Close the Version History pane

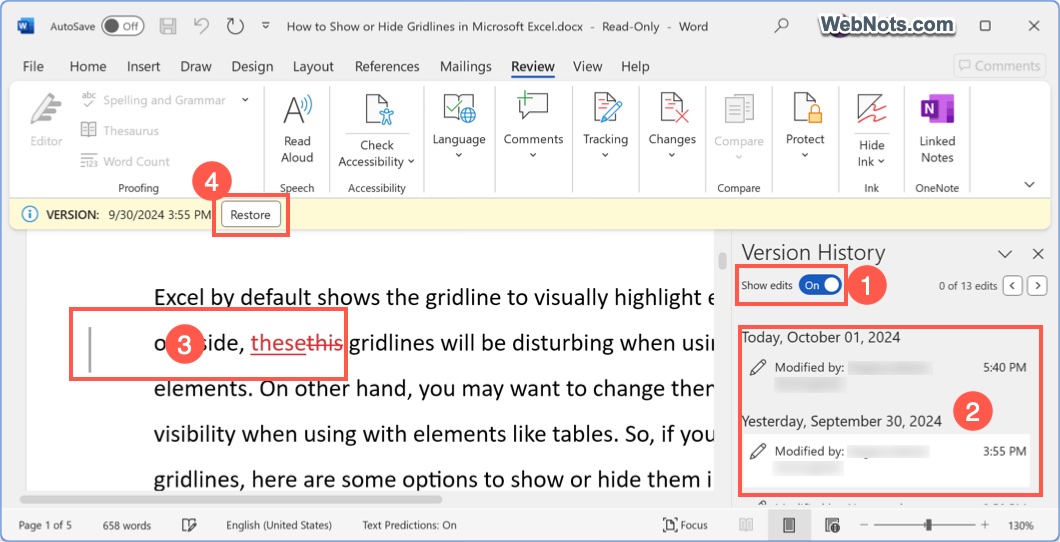point(1038,254)
